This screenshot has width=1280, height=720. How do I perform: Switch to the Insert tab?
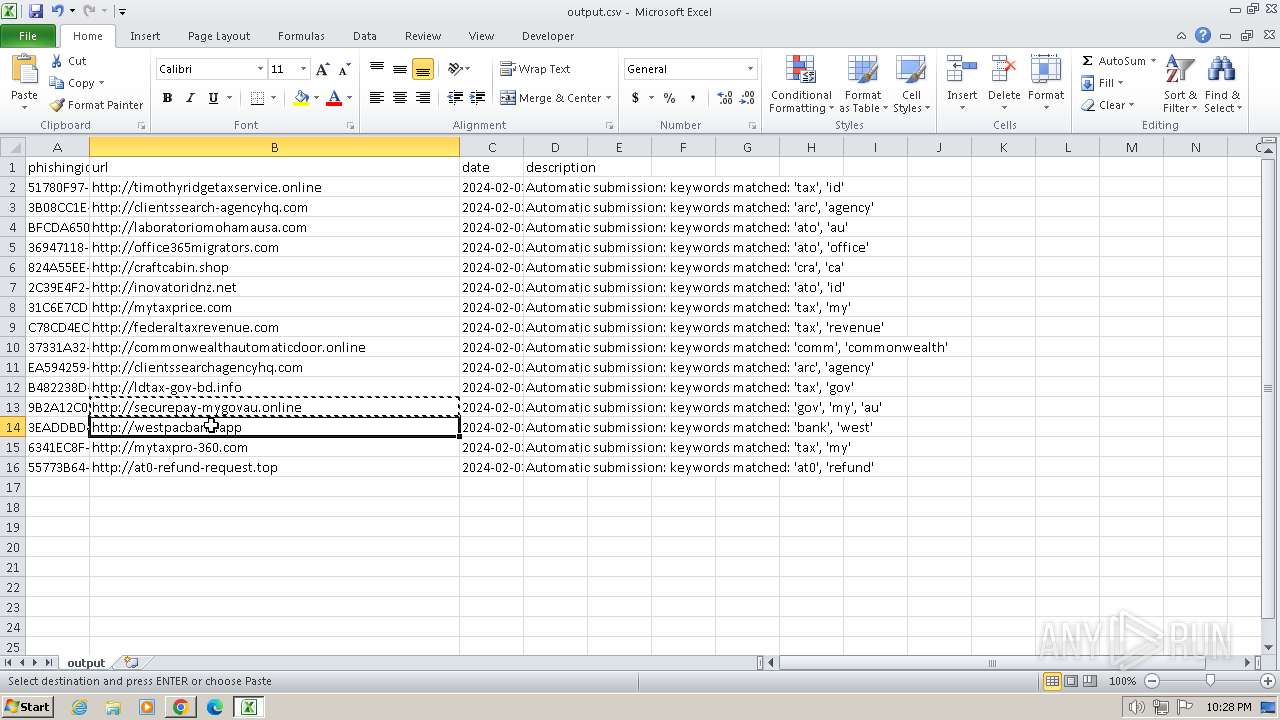coord(145,36)
